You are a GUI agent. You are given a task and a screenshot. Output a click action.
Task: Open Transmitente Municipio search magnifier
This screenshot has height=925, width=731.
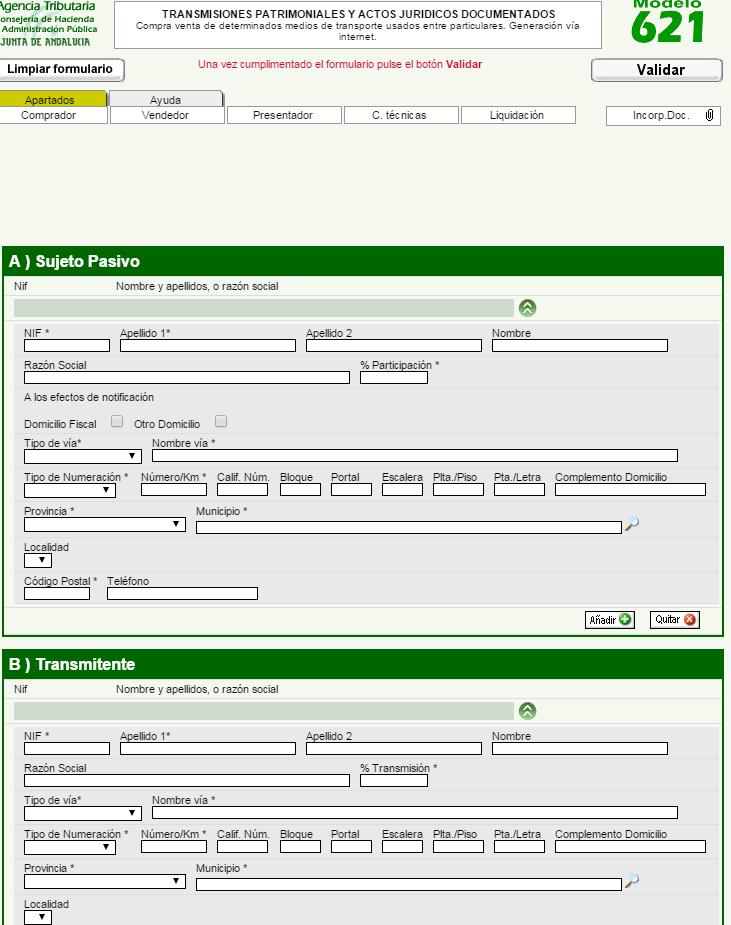tap(632, 881)
